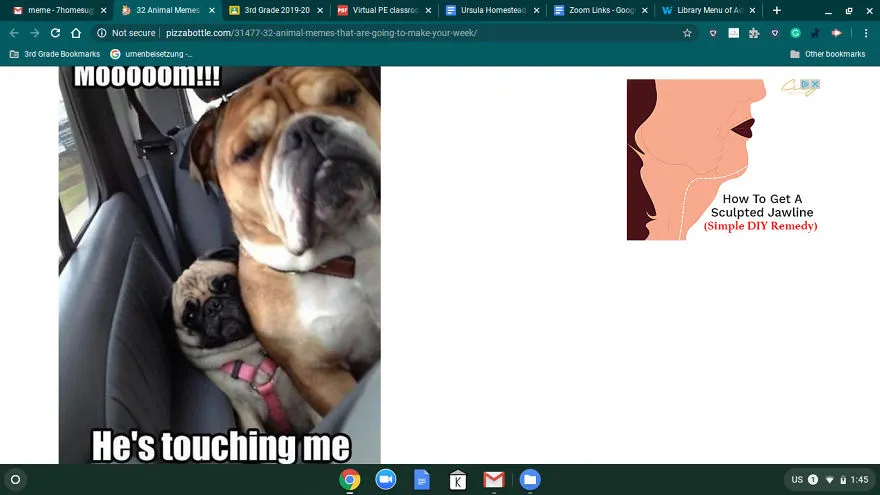Open the status tray showing 1:45
880x495 pixels.
829,479
